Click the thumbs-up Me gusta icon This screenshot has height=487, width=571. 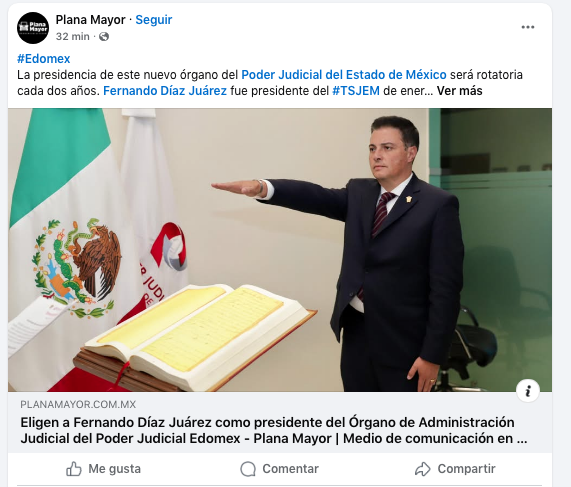point(74,469)
